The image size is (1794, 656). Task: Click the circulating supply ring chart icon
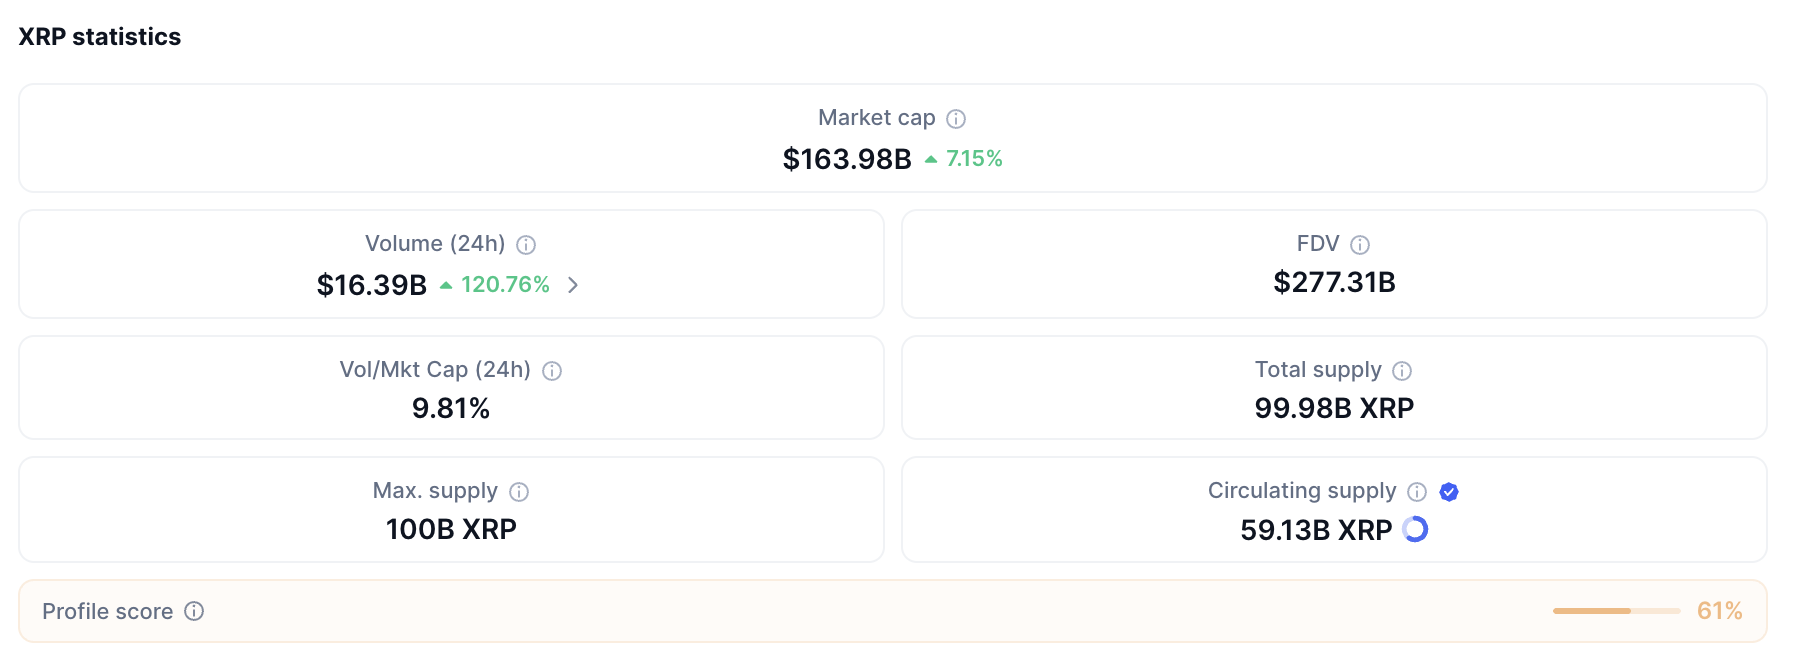pyautogui.click(x=1415, y=529)
